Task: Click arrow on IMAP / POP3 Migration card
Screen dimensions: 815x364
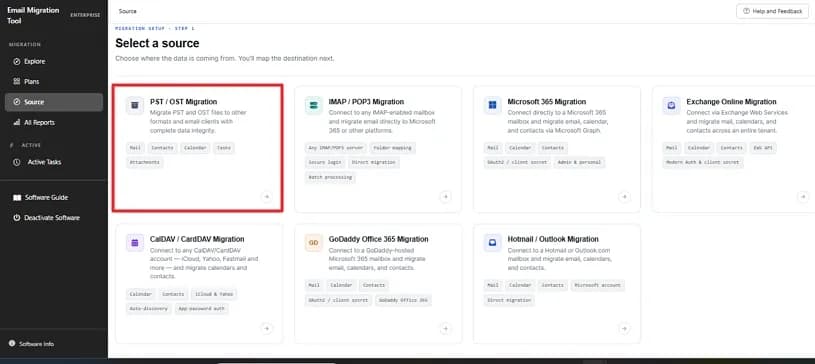Action: pyautogui.click(x=445, y=197)
